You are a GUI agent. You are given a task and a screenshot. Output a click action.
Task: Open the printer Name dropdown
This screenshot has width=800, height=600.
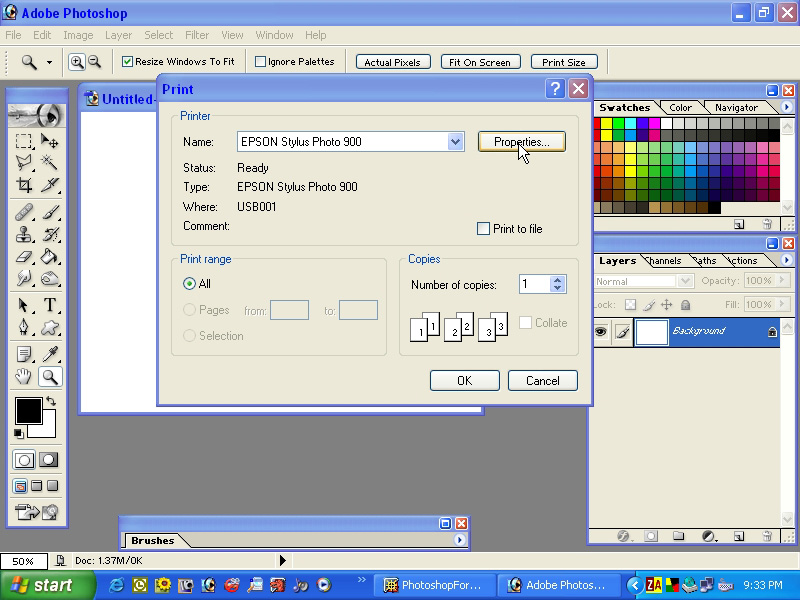[456, 141]
